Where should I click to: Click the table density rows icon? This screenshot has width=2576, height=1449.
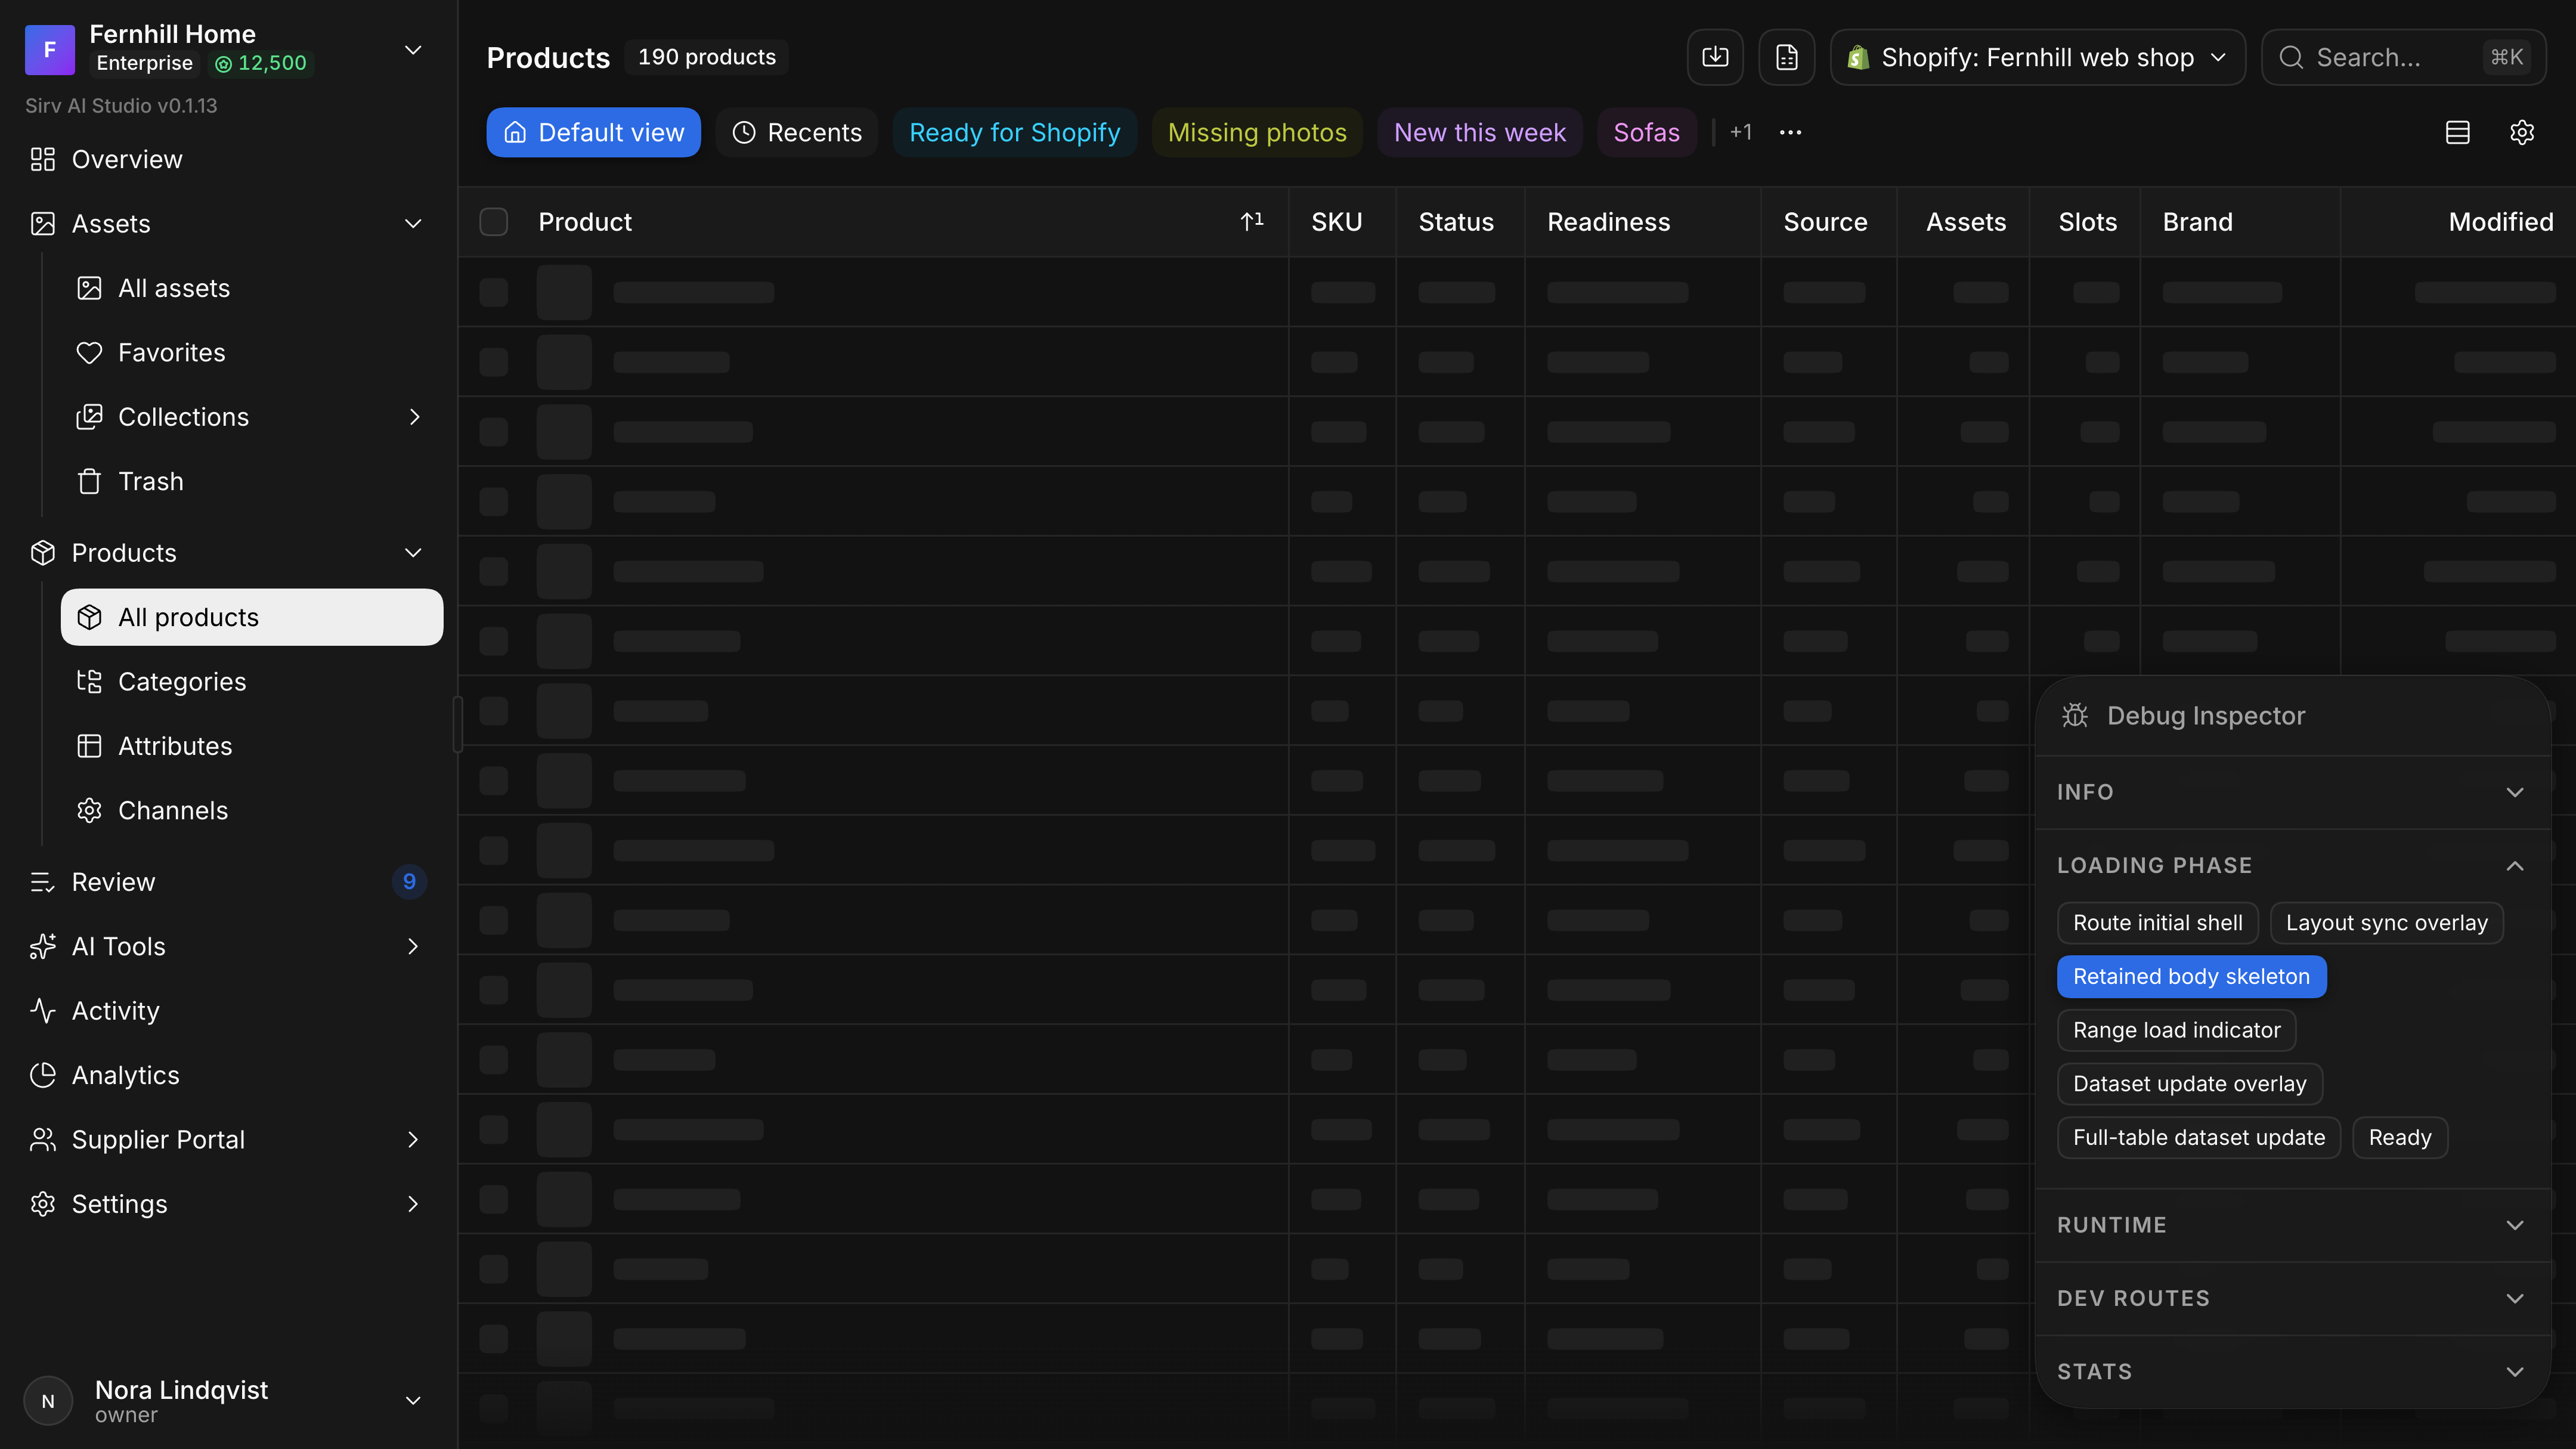pos(2458,132)
